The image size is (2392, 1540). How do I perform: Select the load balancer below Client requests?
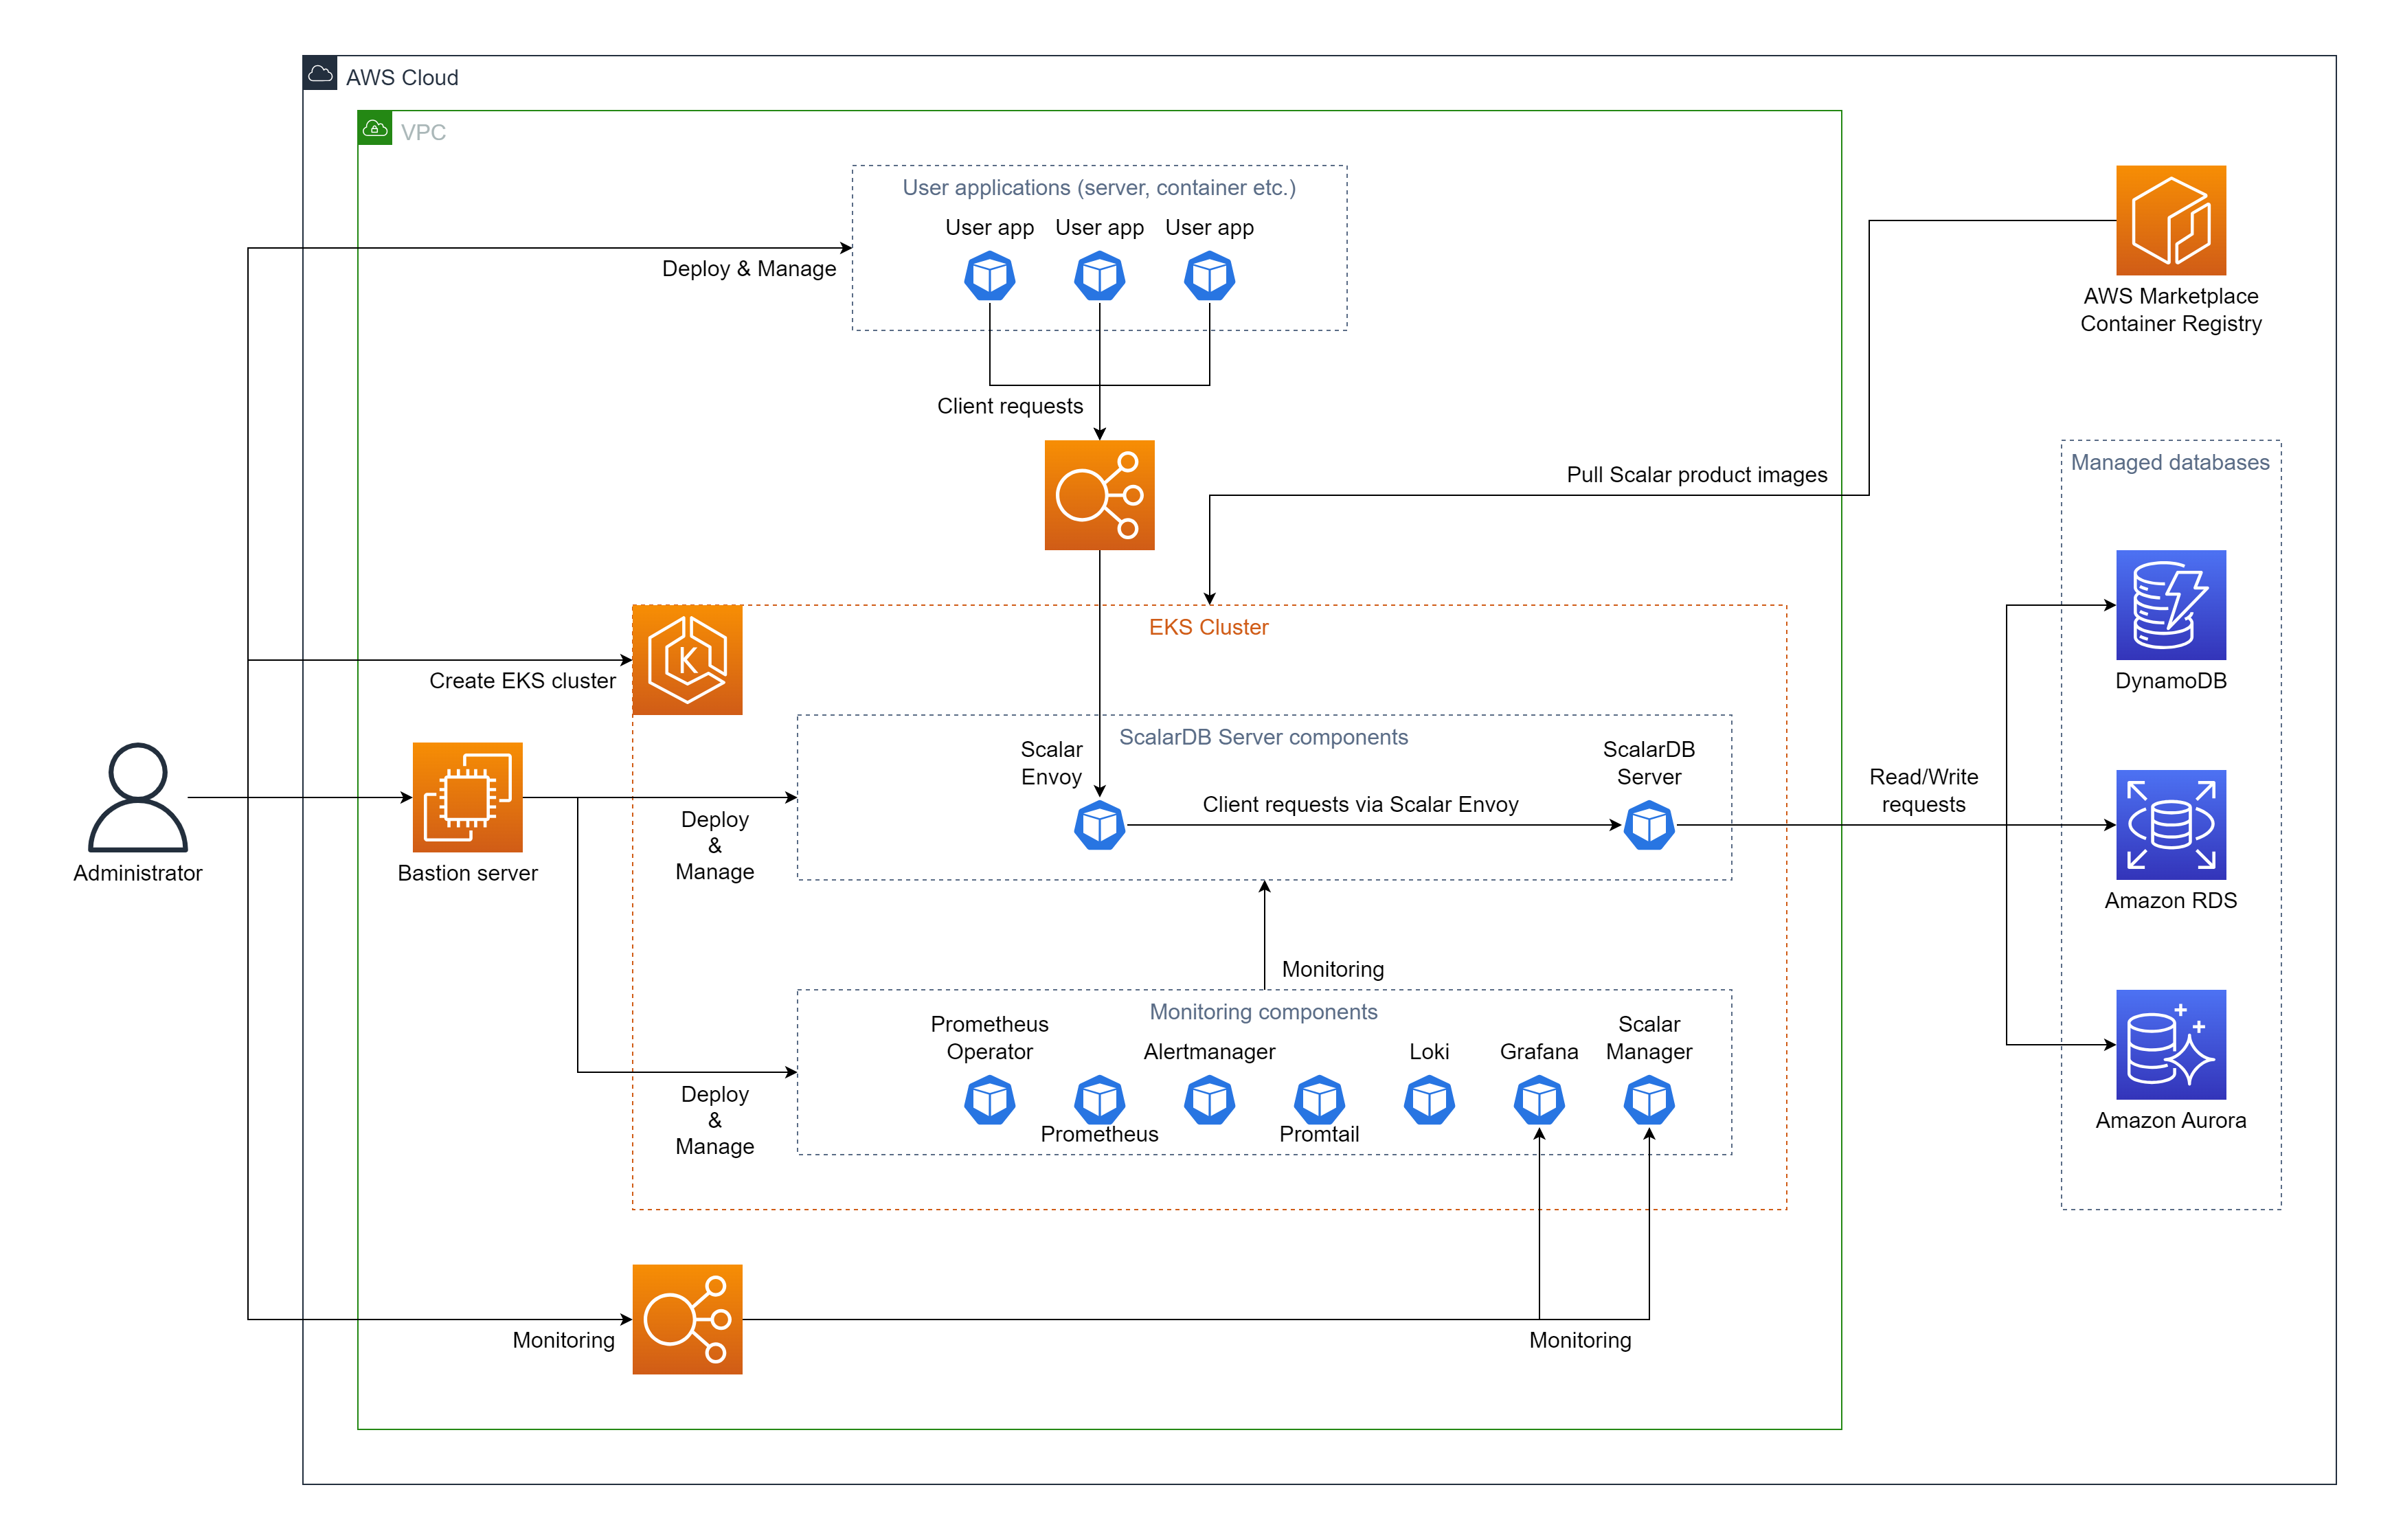(x=1099, y=495)
